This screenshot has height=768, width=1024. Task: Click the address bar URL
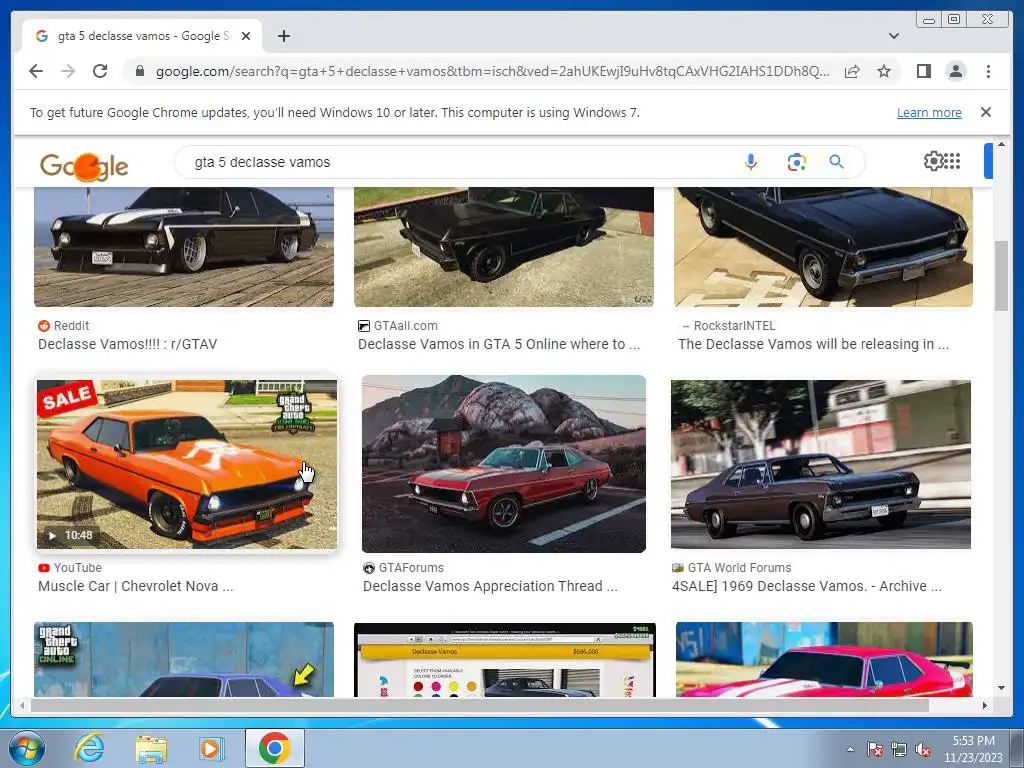tap(492, 71)
